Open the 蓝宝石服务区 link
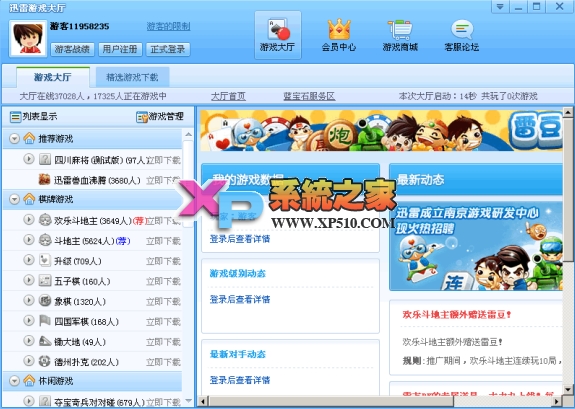 [309, 96]
